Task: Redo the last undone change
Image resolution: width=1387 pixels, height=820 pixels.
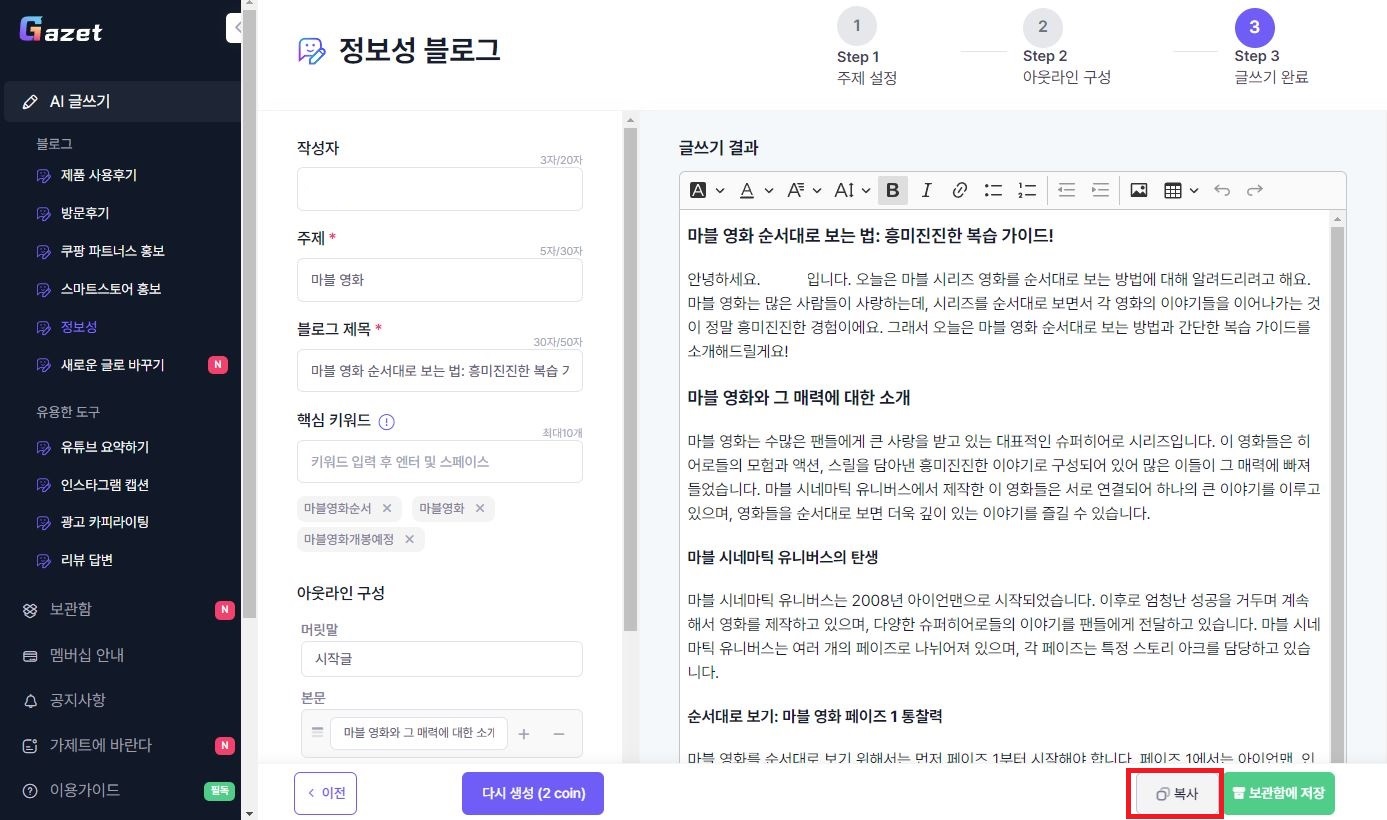Action: [1255, 190]
